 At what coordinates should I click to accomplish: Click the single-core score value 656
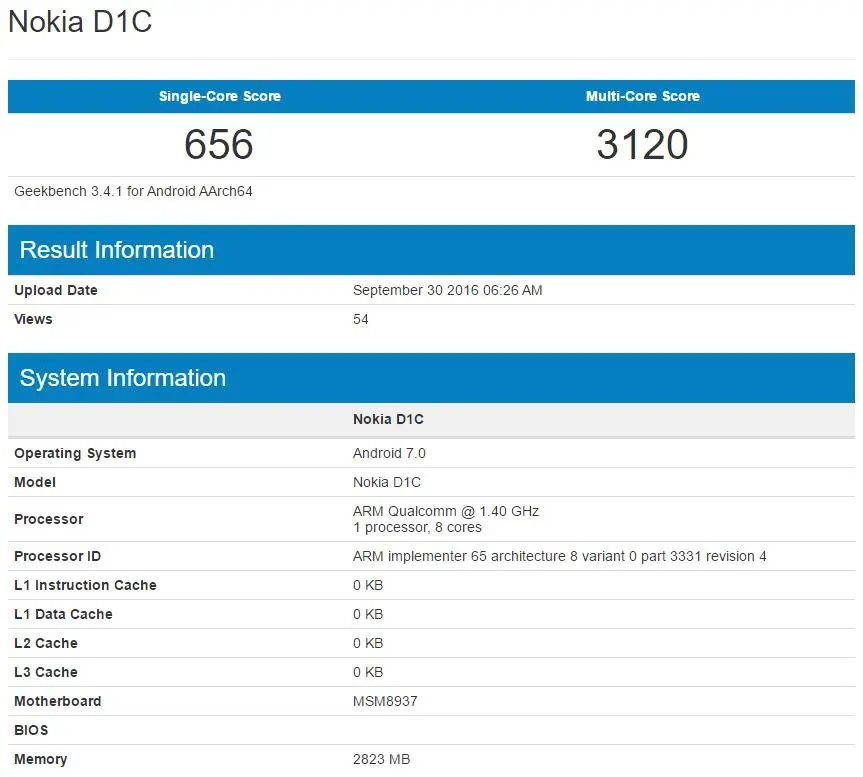pos(219,145)
